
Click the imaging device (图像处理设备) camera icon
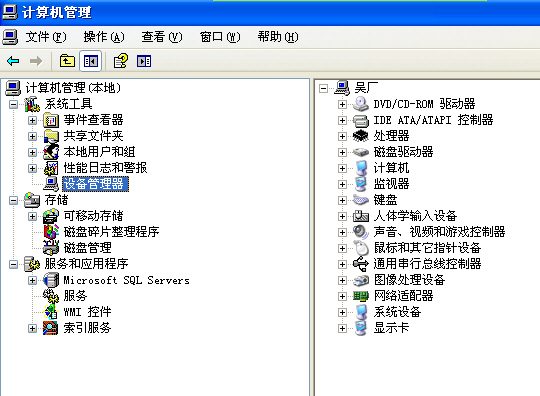[x=361, y=280]
